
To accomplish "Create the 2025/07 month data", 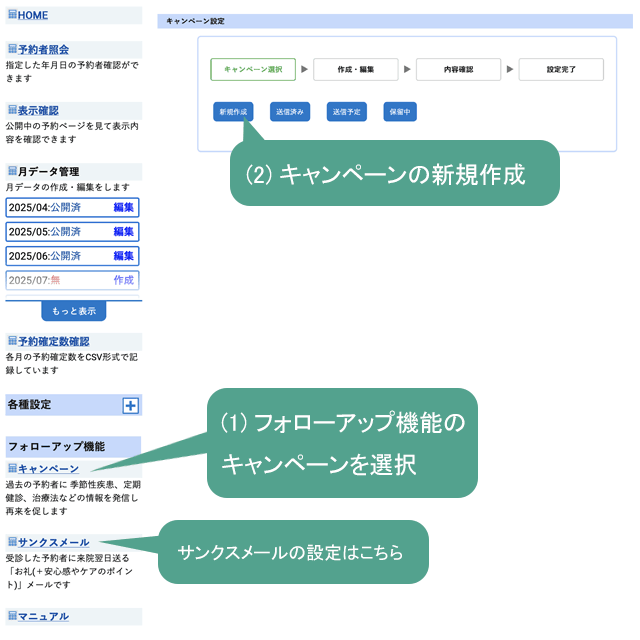I will [x=123, y=280].
